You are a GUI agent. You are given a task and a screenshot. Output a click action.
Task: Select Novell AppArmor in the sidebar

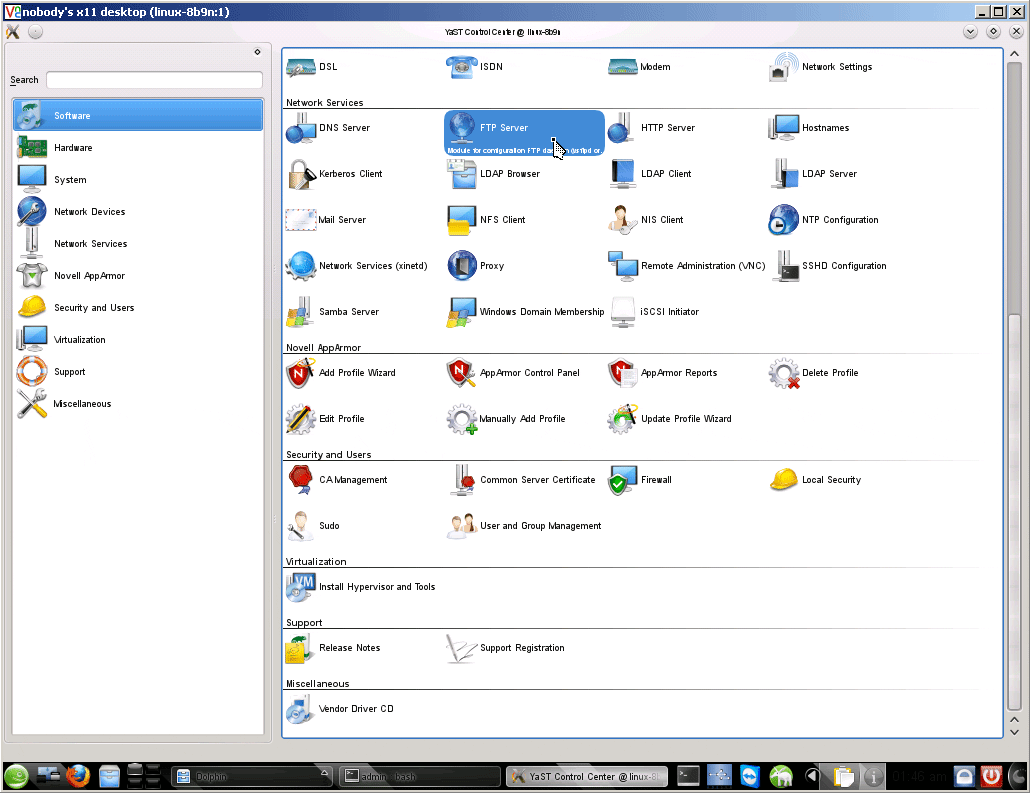pos(138,276)
